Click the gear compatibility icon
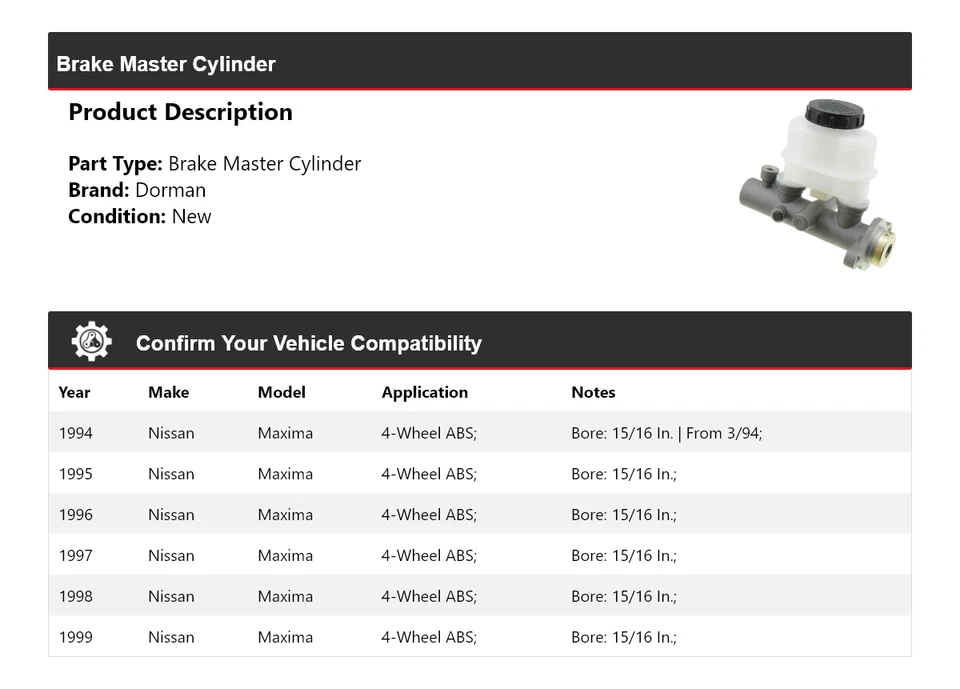This screenshot has height=689, width=960. coord(91,342)
